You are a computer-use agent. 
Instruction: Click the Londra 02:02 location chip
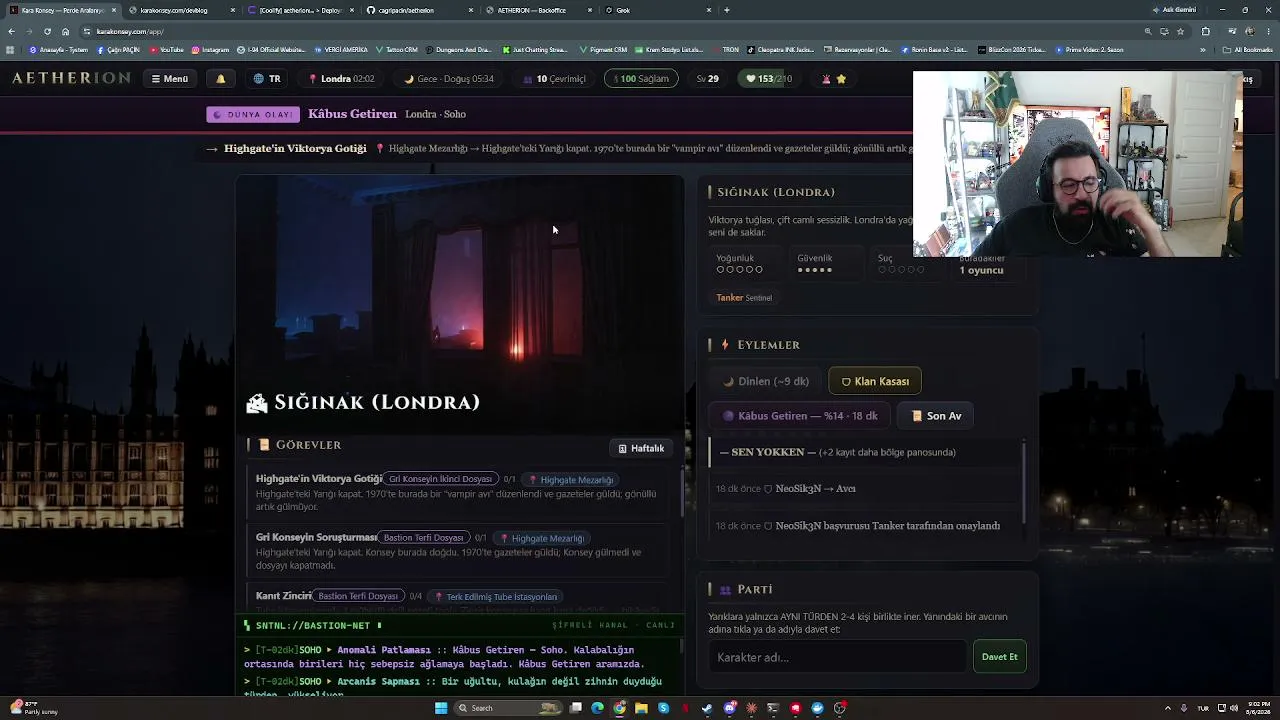(342, 79)
